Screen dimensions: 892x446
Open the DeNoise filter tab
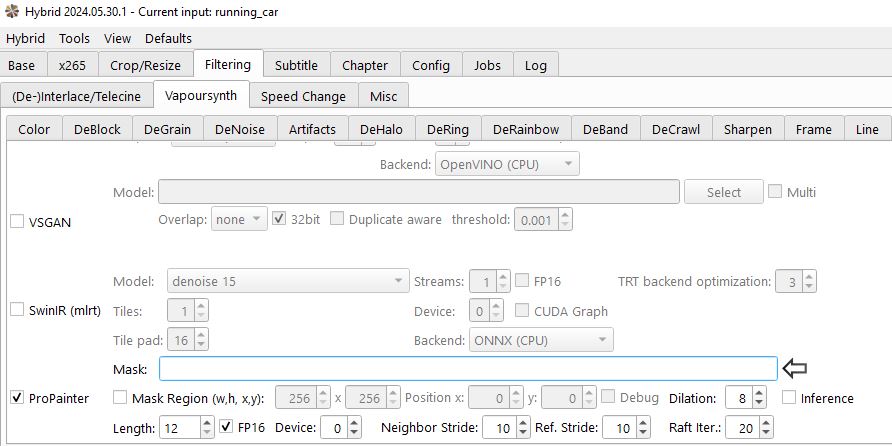(x=240, y=129)
